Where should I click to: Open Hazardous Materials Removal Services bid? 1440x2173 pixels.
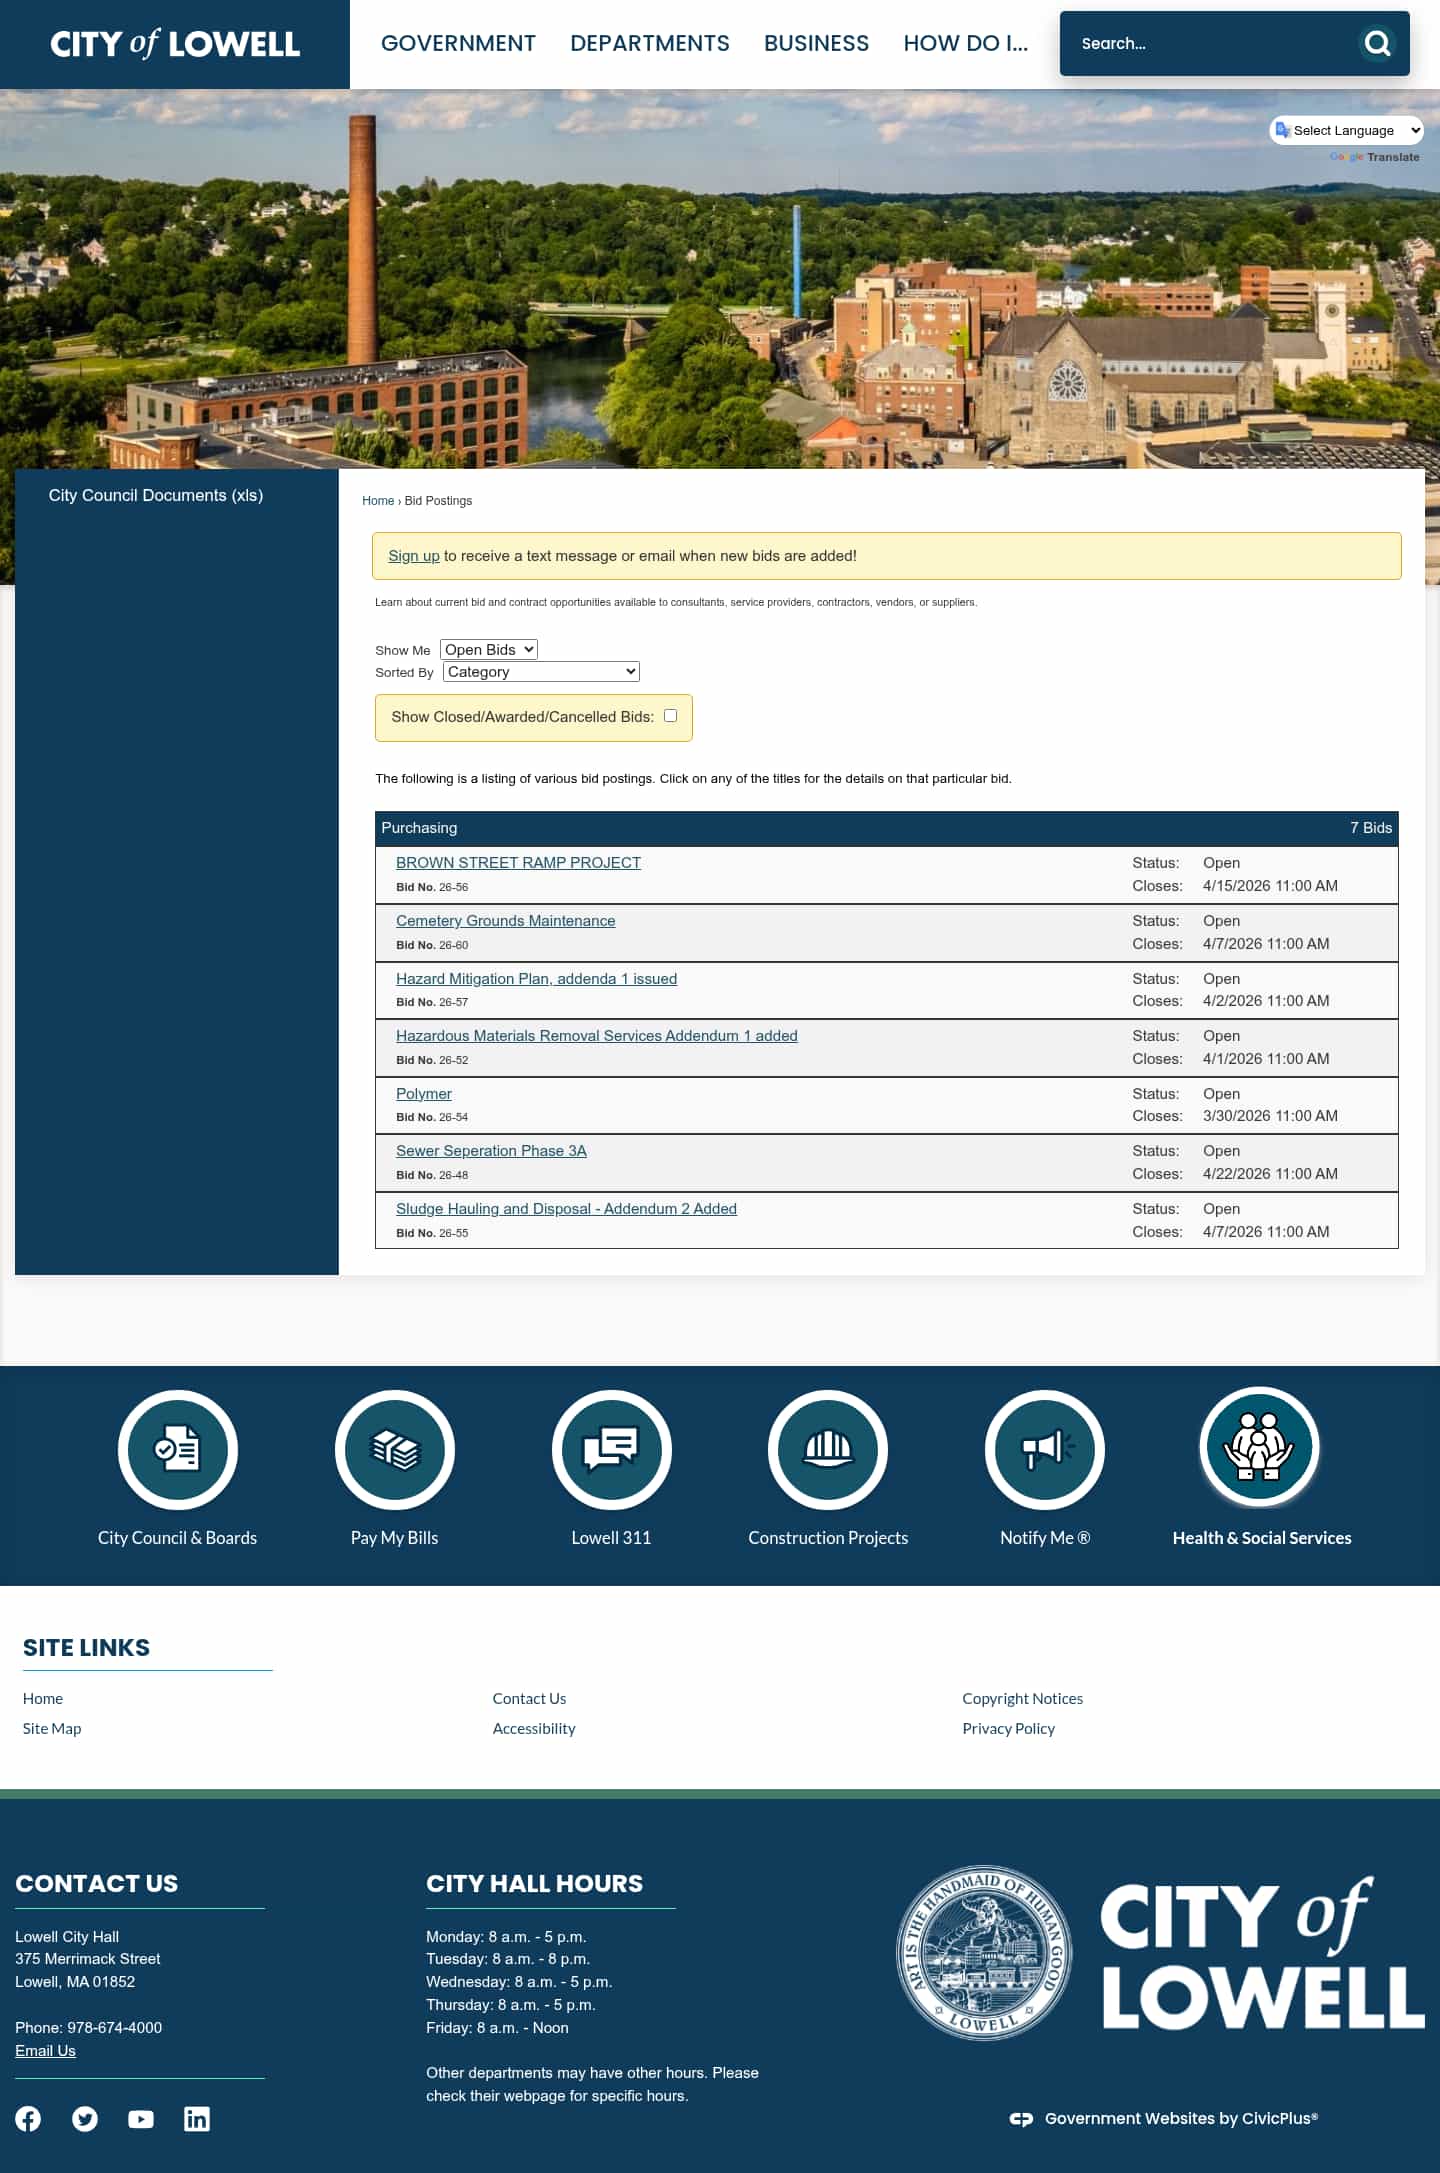597,1036
